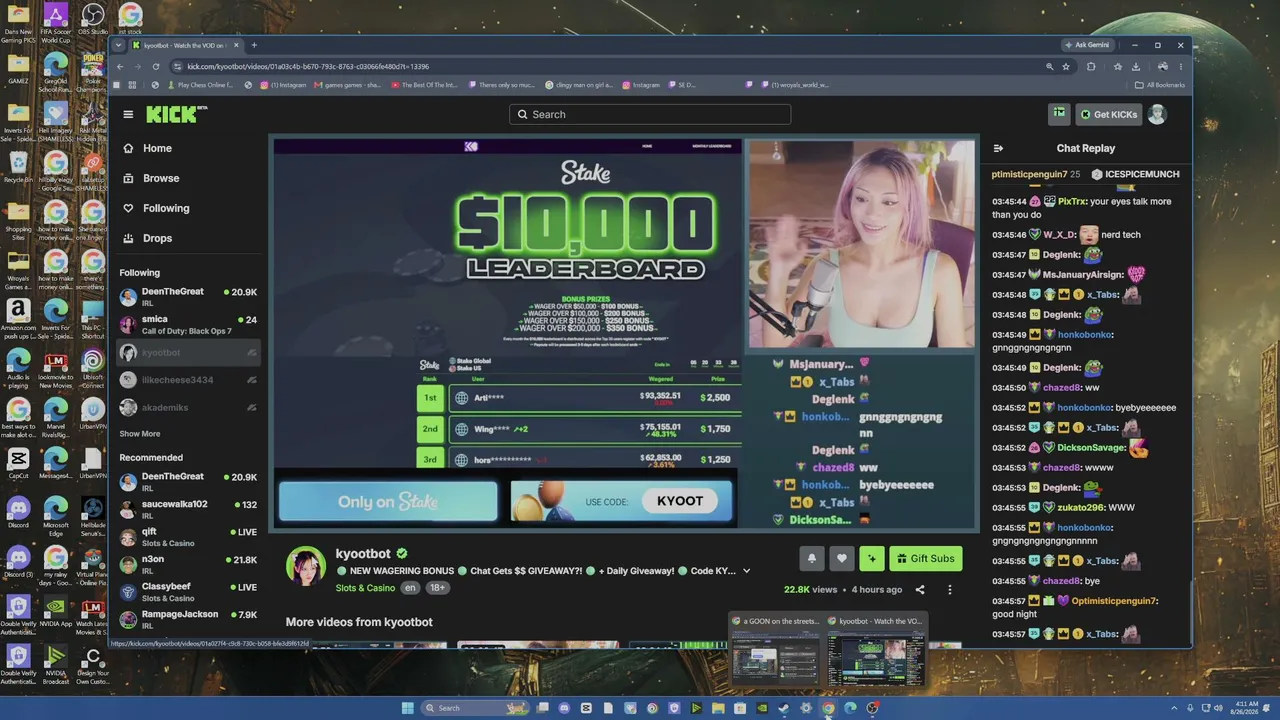Open Browse in the Kick sidebar
This screenshot has width=1280, height=720.
(x=161, y=178)
